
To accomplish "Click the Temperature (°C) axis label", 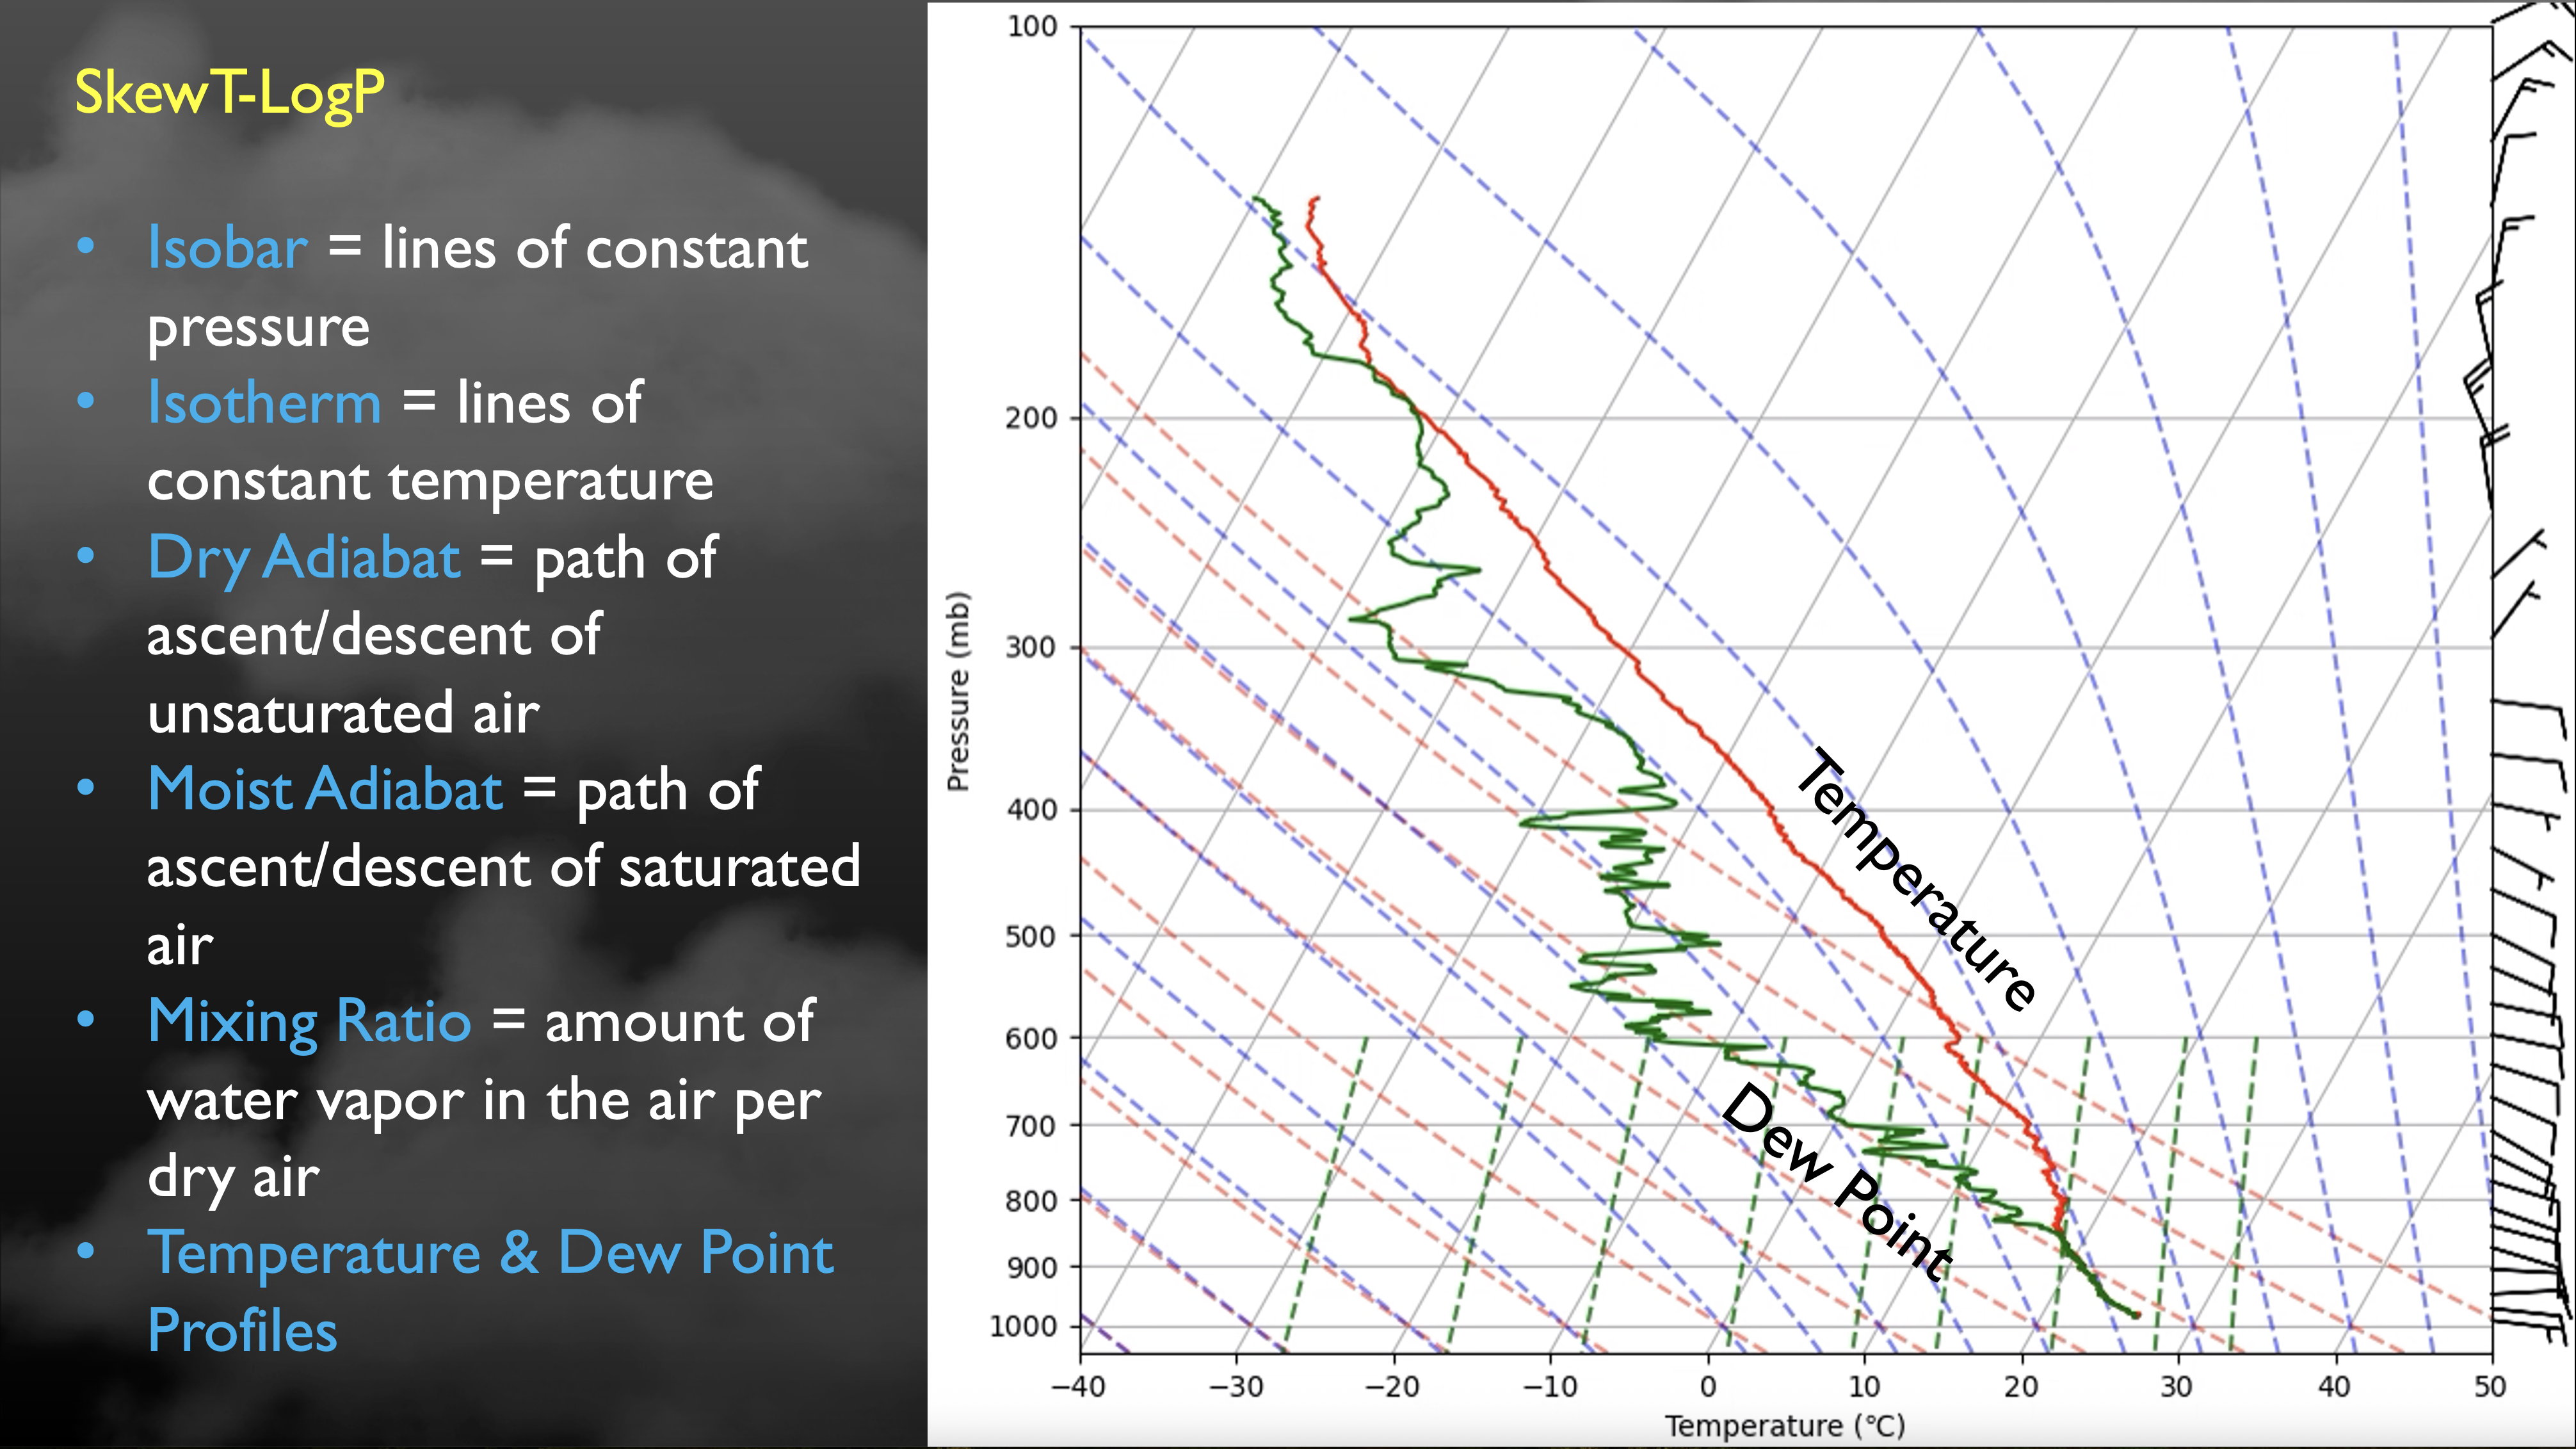I will click(x=1785, y=1425).
